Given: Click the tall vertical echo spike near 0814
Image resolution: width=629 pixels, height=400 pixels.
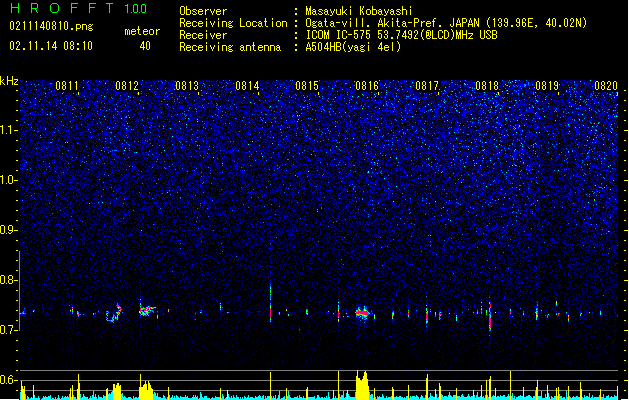Looking at the screenshot, I should point(270,303).
